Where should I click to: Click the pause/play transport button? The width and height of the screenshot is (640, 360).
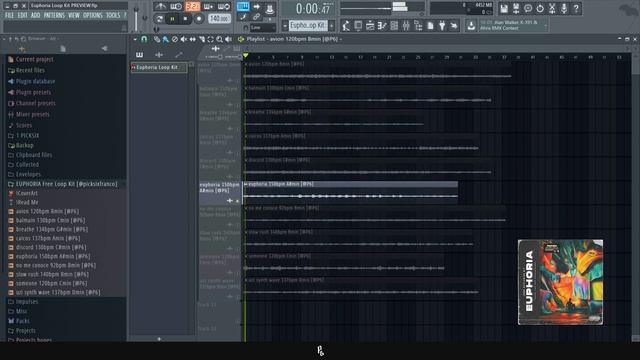[172, 19]
